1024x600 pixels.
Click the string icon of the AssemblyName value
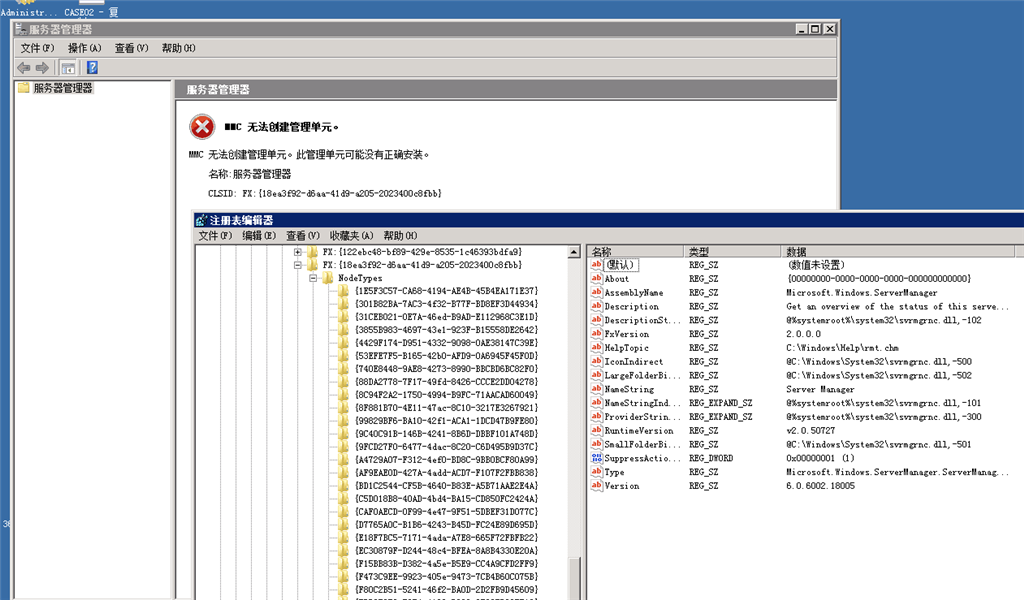point(596,292)
